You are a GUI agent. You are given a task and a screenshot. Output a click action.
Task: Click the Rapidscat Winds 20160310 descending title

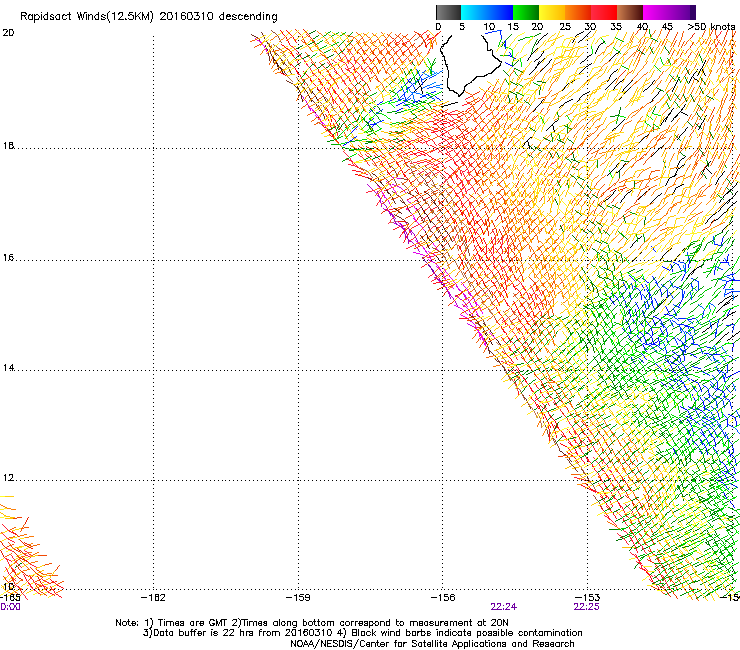pos(149,17)
